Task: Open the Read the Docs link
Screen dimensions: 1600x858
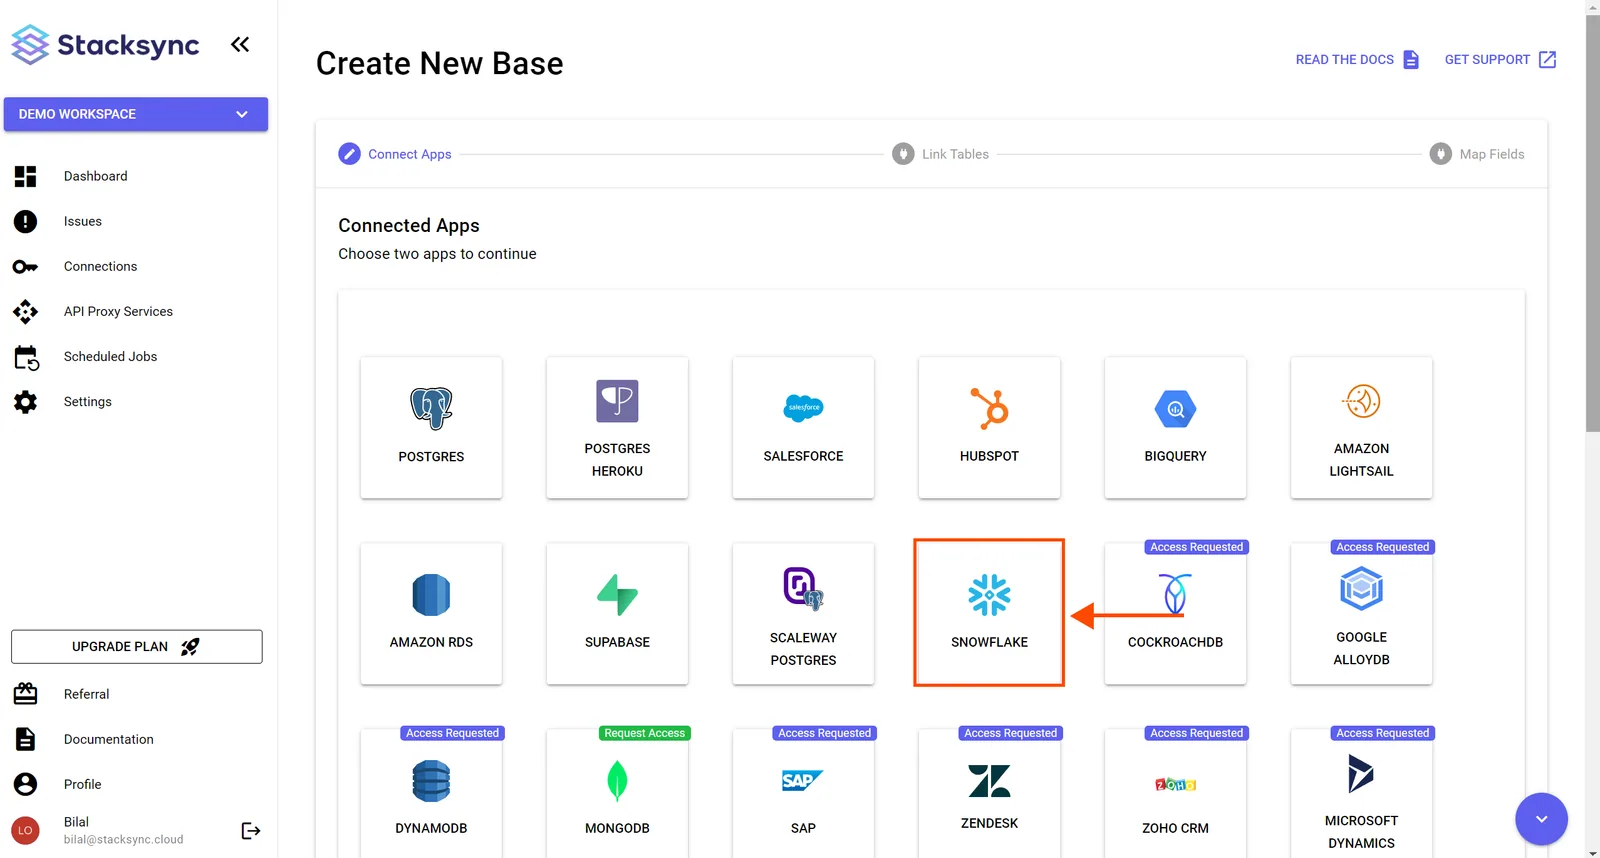Action: coord(1357,60)
